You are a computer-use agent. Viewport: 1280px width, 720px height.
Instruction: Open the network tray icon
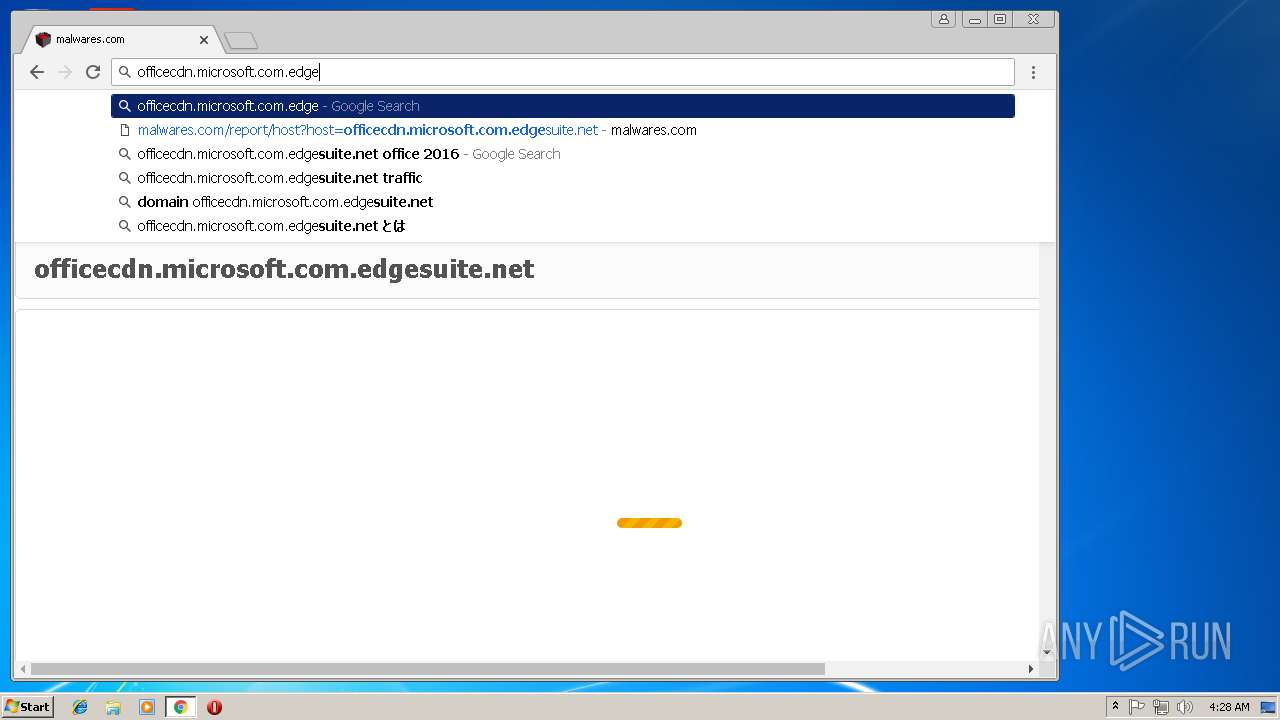pos(1161,707)
